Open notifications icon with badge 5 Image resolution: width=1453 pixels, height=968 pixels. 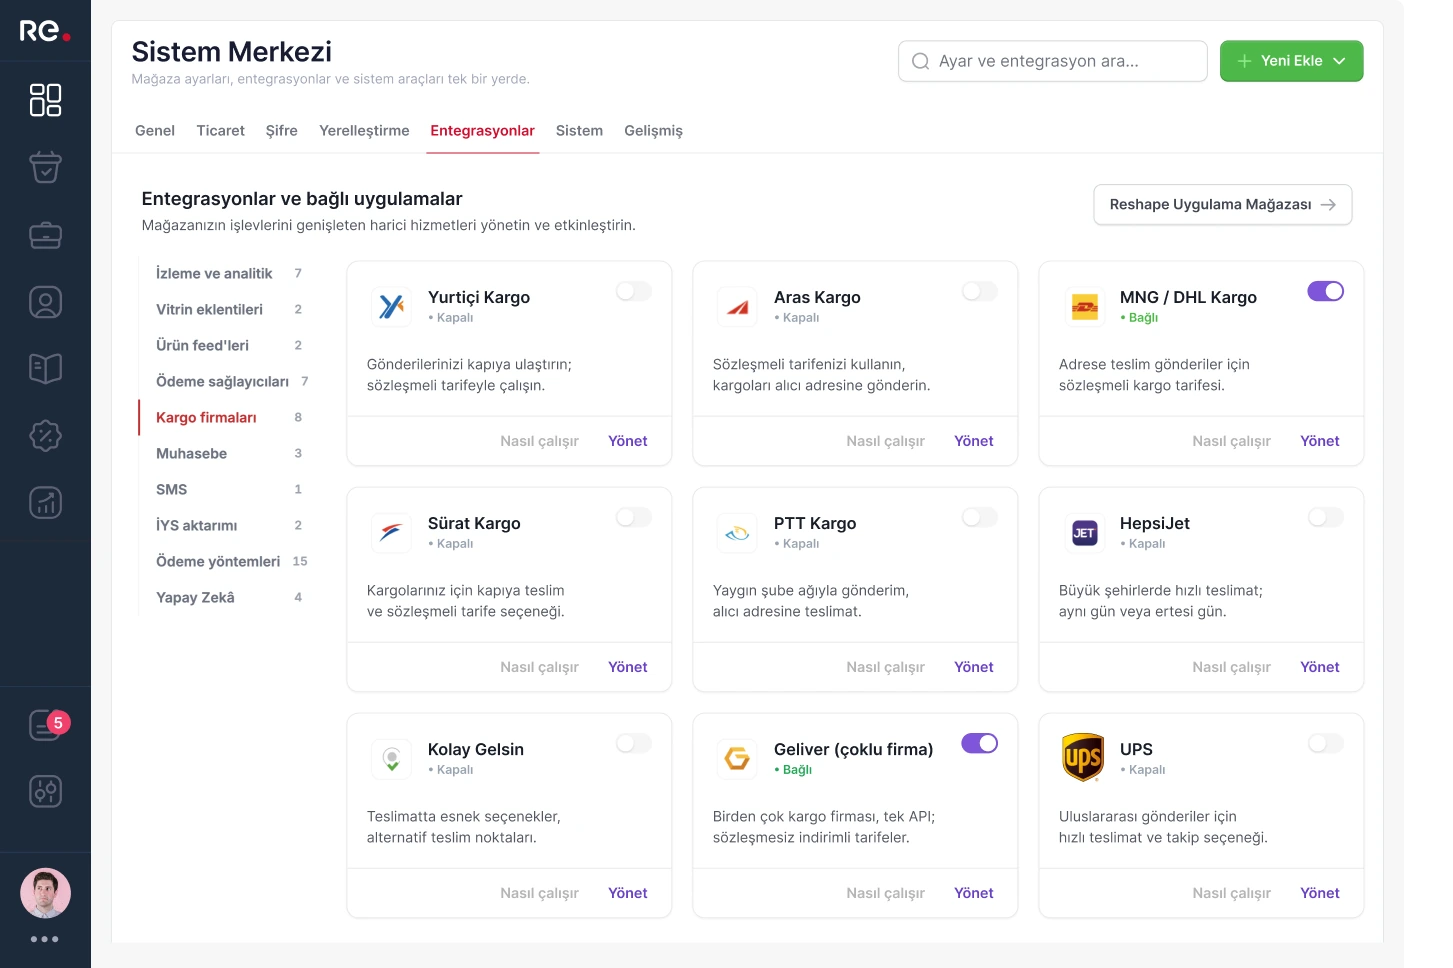click(47, 725)
